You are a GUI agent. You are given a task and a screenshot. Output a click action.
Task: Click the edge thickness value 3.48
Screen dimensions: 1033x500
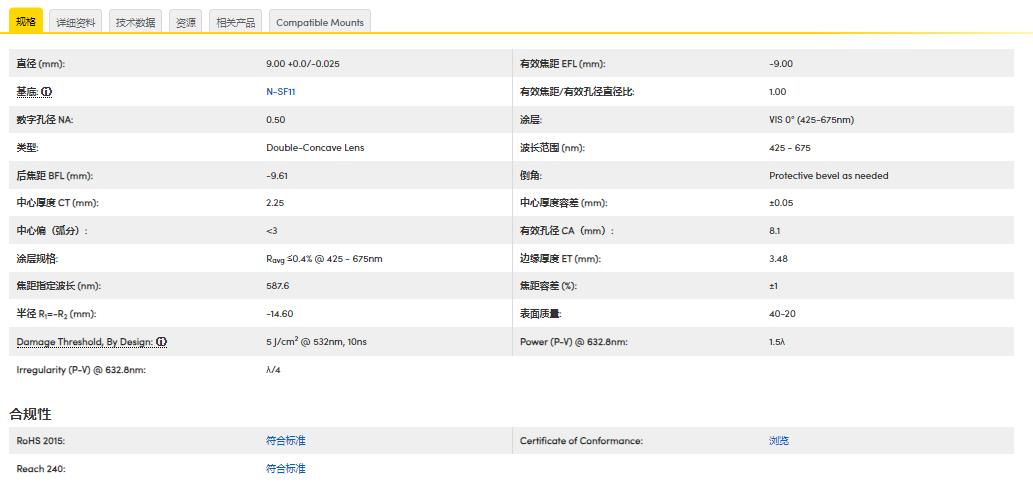coord(777,259)
